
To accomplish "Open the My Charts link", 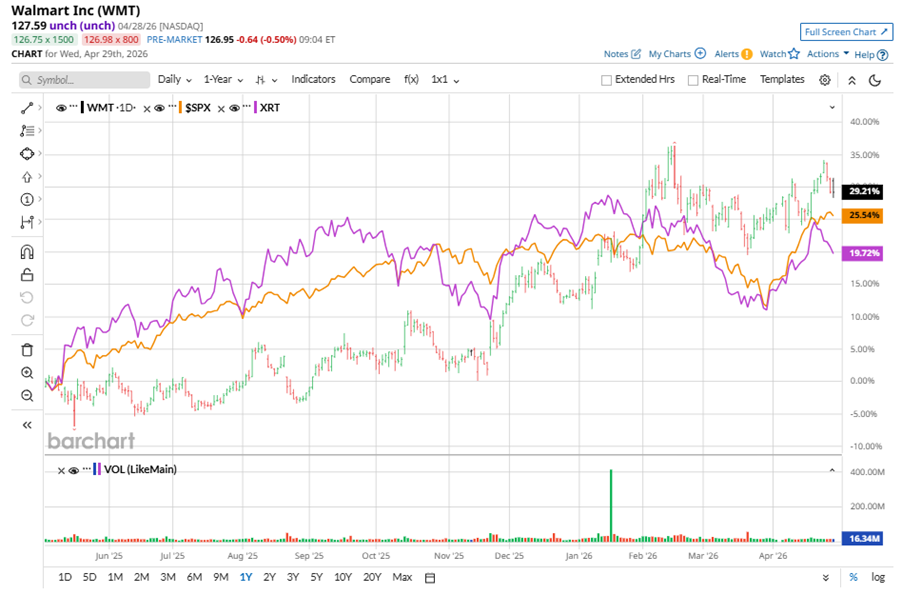I will (677, 54).
